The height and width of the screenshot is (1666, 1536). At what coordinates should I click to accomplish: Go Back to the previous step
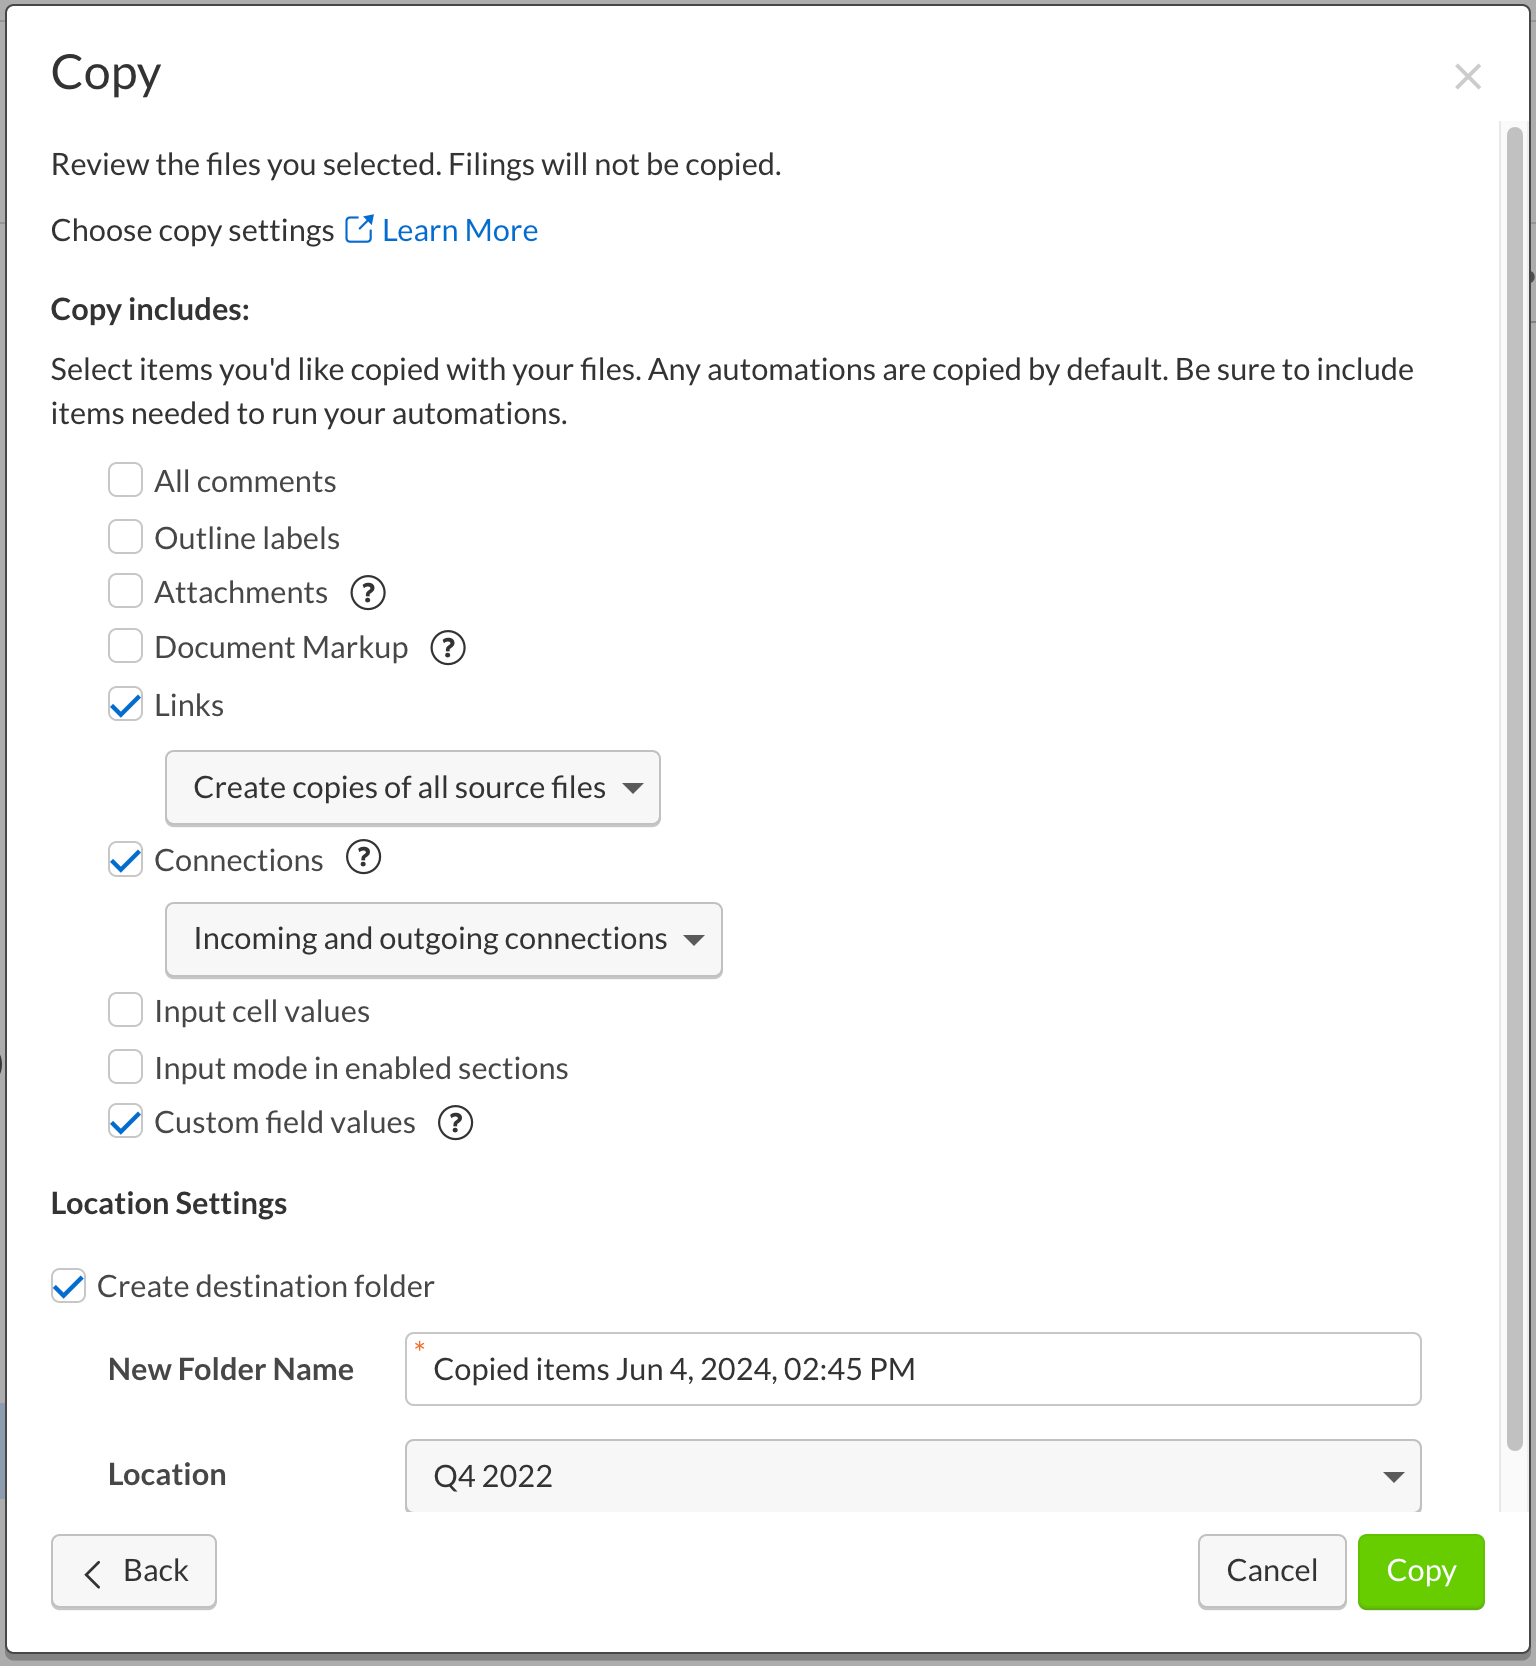(134, 1571)
